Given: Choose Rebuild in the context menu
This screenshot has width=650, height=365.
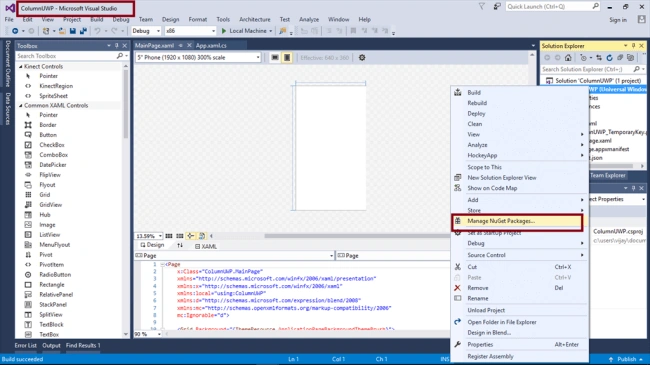Looking at the screenshot, I should [x=520, y=103].
